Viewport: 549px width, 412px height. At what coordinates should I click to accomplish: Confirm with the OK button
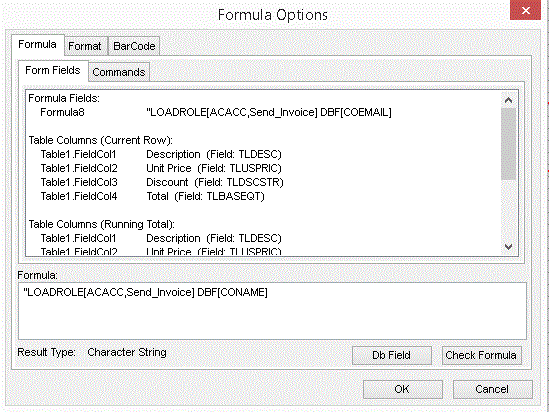[x=402, y=389]
